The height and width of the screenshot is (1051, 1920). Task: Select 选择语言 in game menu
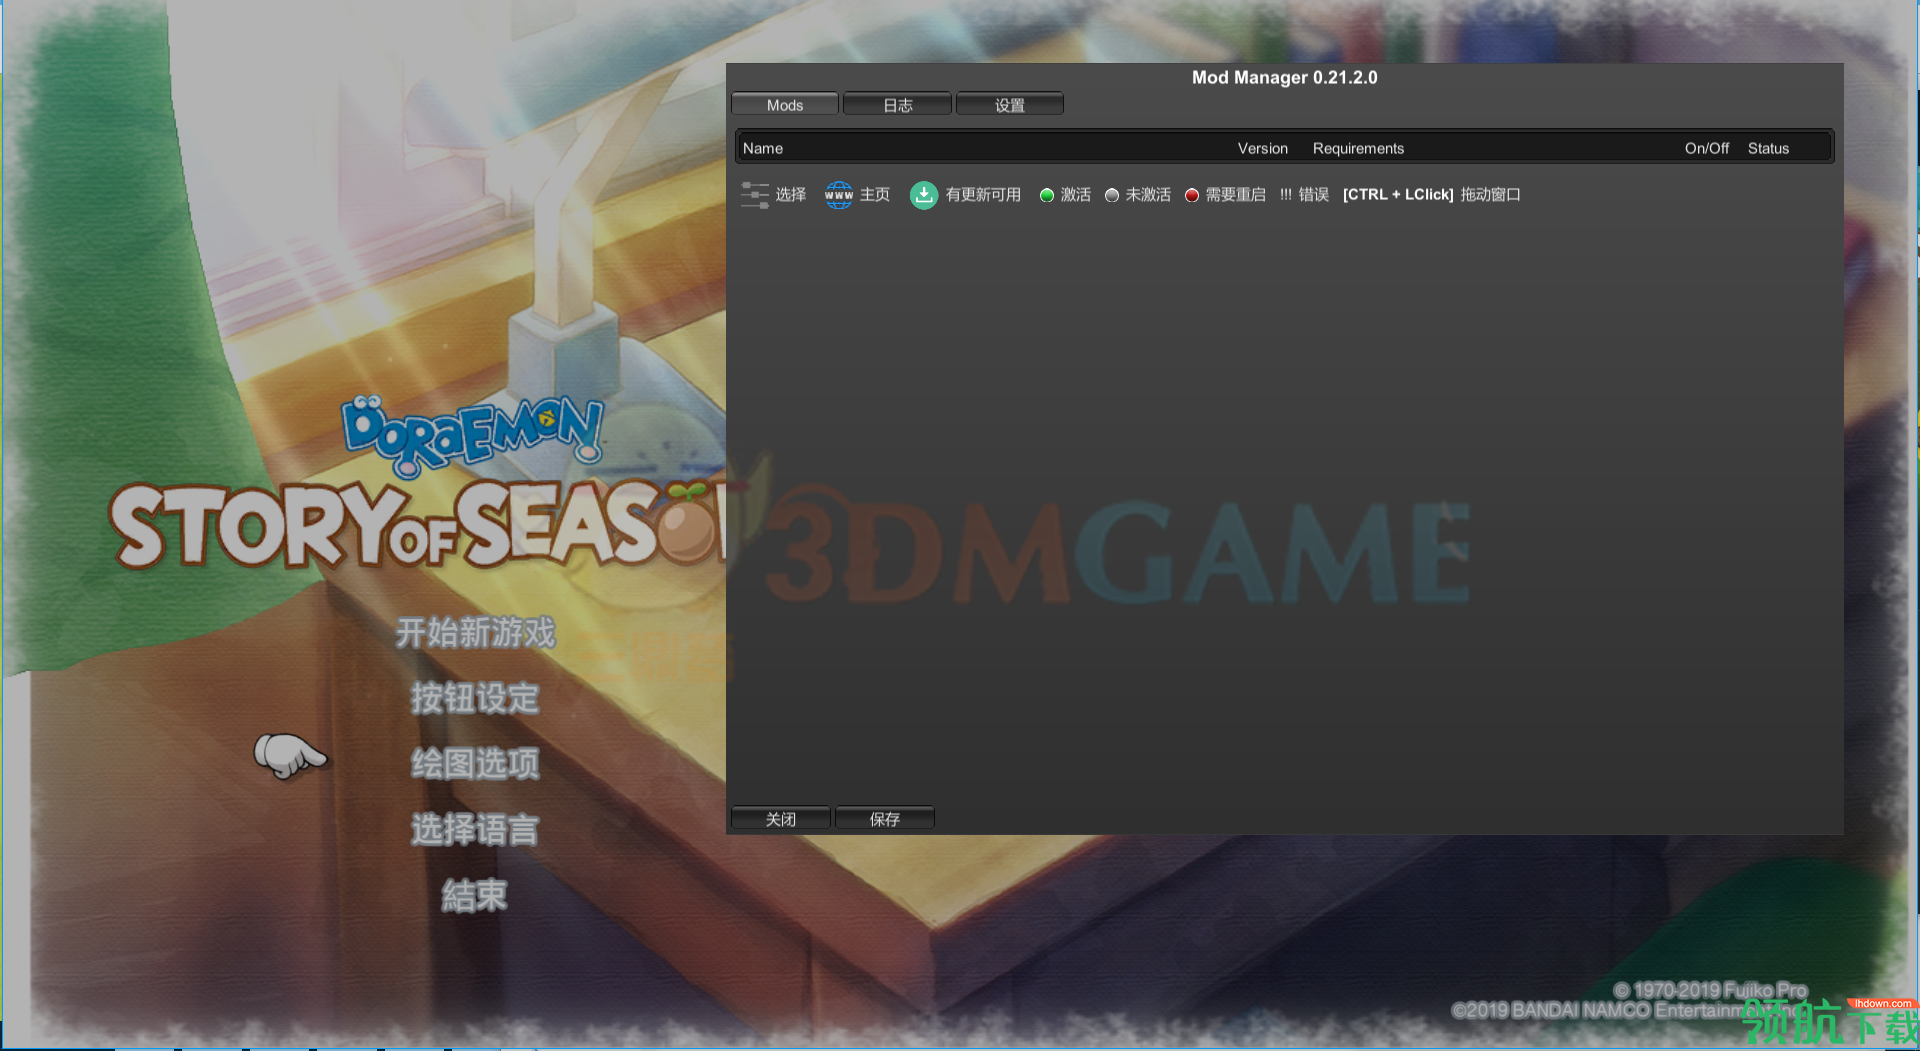tap(475, 830)
